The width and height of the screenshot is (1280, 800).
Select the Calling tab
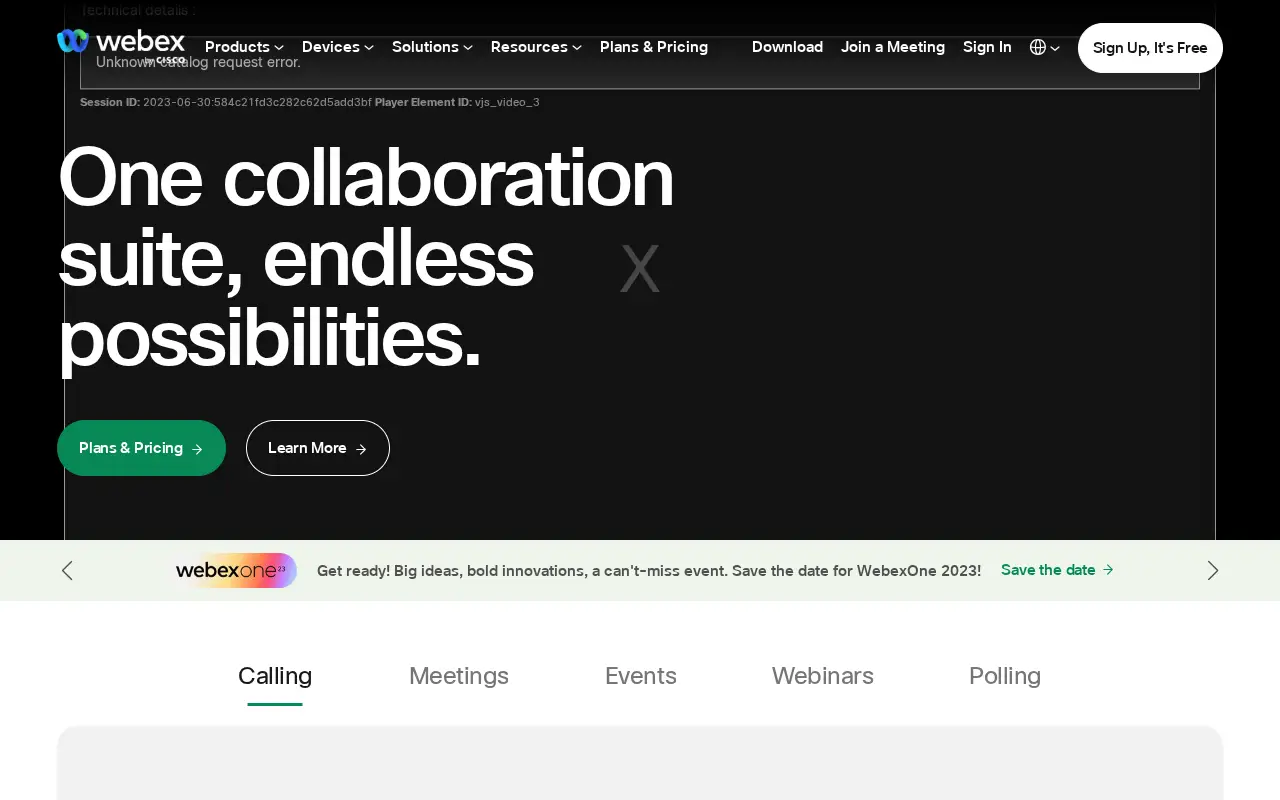point(275,676)
